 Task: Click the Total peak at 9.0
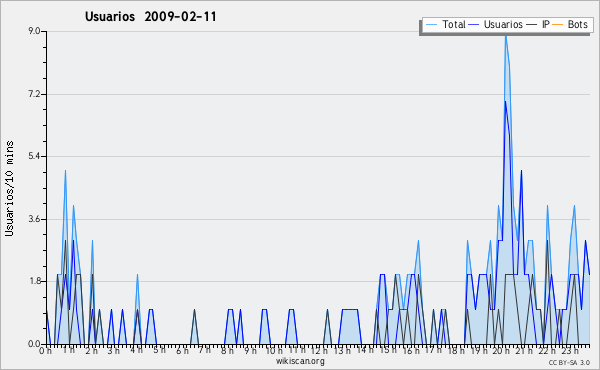pos(506,35)
